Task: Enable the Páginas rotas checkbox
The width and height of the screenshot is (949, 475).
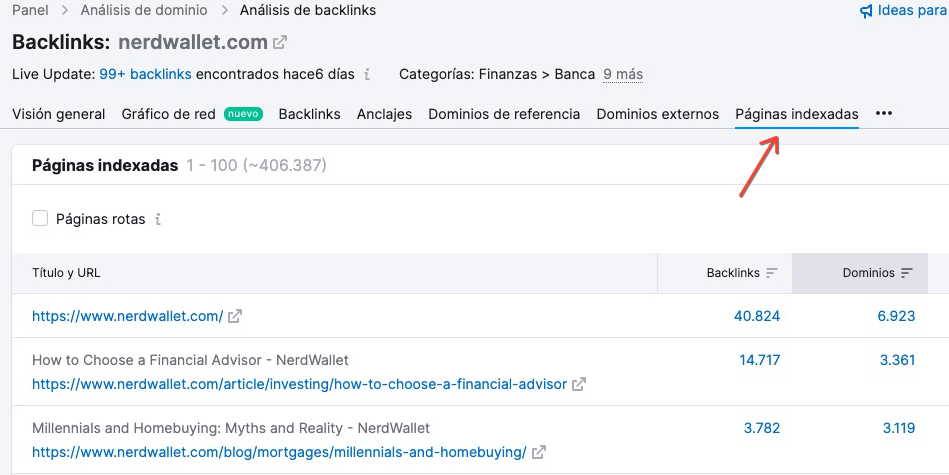Action: (40, 218)
